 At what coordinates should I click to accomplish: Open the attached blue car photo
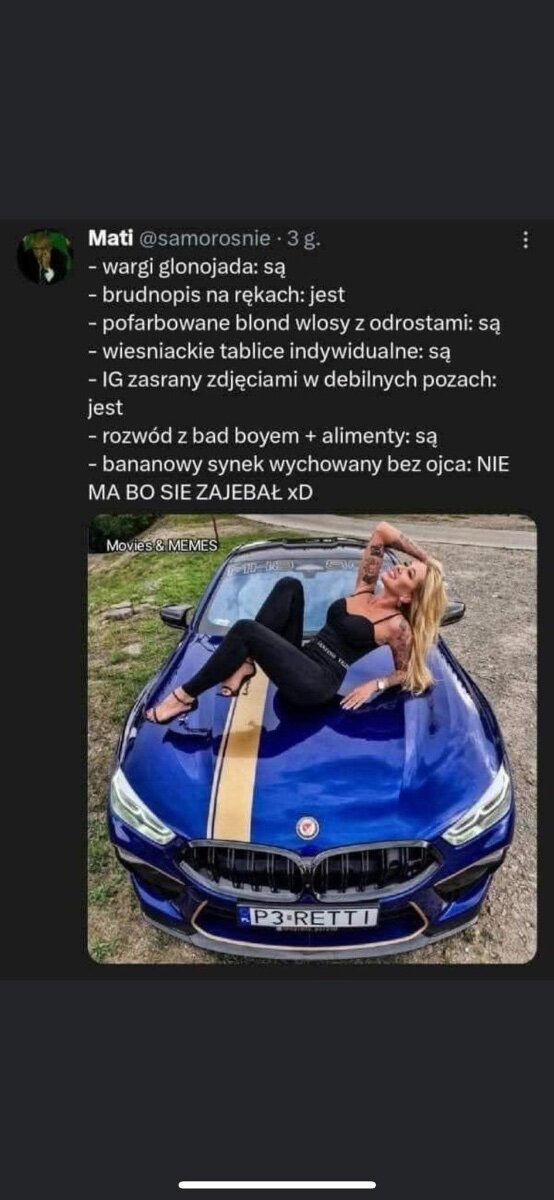coord(312,739)
